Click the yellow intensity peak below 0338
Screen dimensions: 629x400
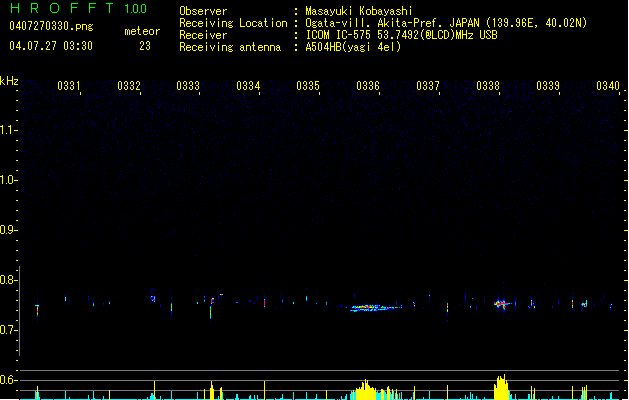point(501,388)
